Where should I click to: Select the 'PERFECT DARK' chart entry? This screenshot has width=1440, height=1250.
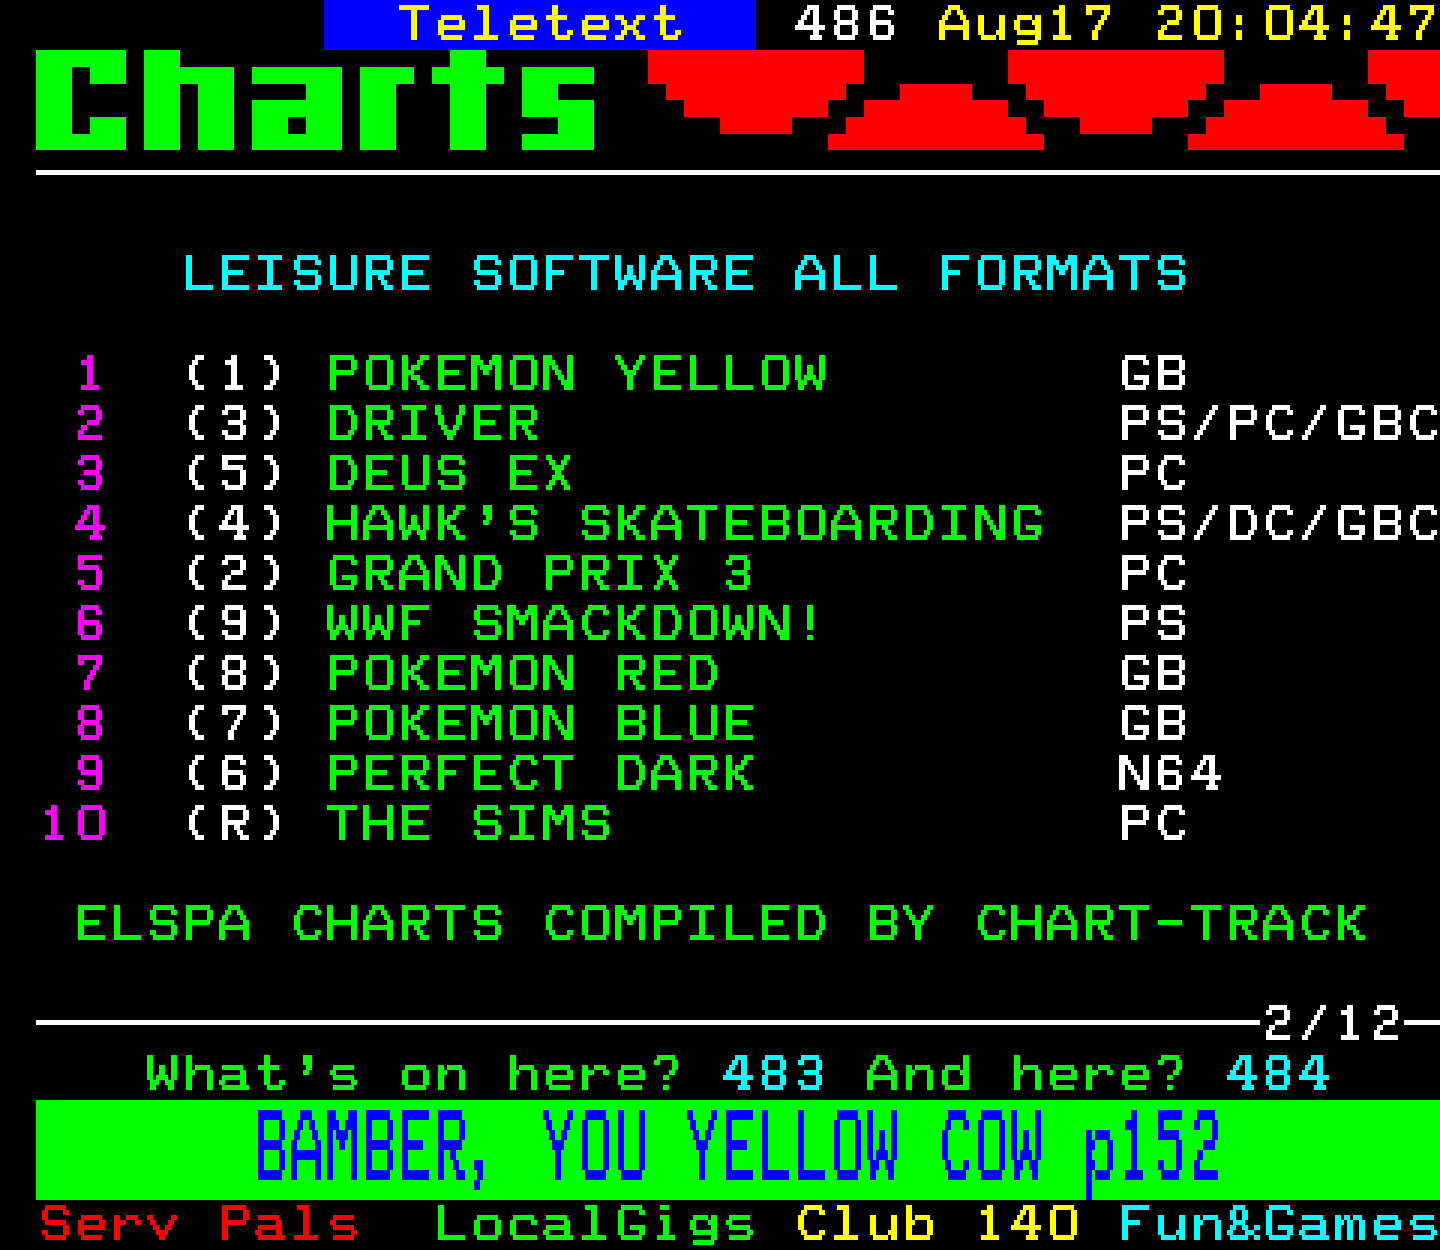point(541,774)
